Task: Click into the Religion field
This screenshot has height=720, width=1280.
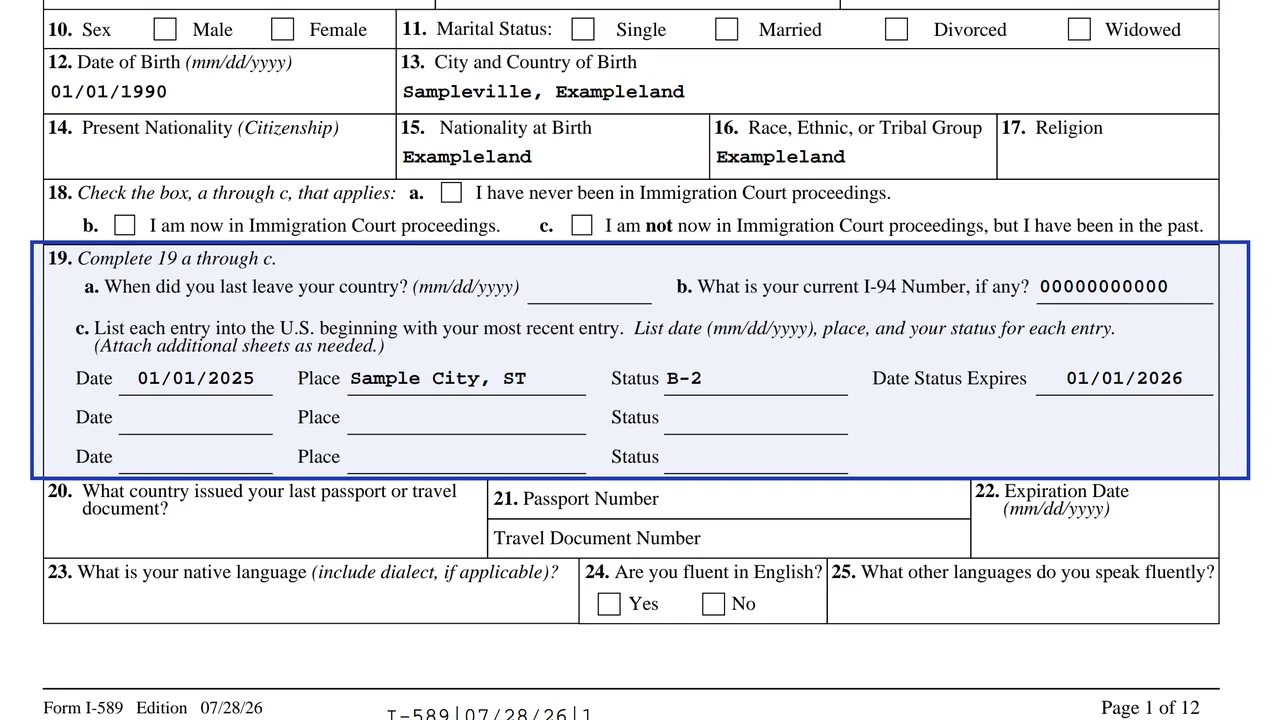Action: pyautogui.click(x=1108, y=158)
